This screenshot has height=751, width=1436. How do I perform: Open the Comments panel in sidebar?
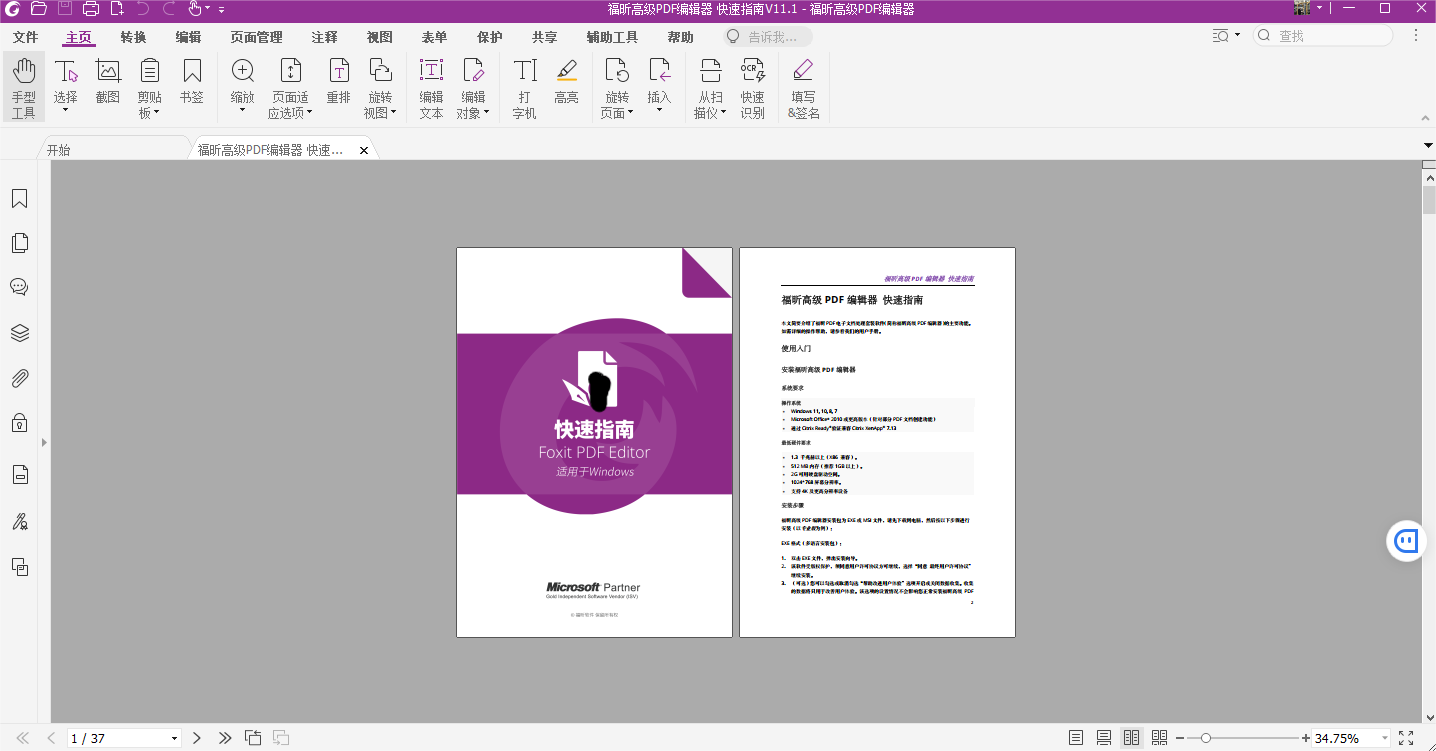19,287
